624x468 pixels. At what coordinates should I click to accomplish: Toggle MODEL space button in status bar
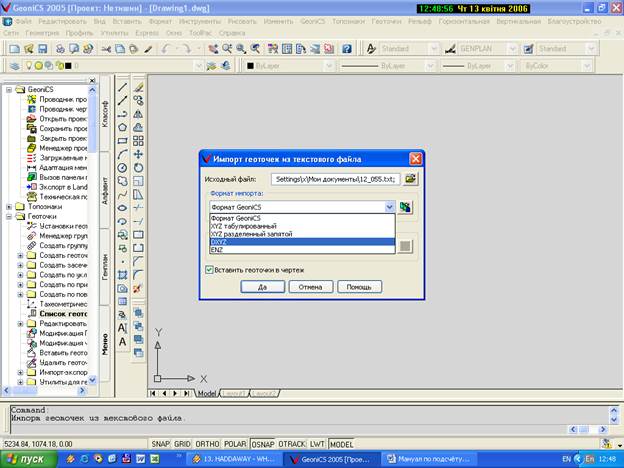pyautogui.click(x=341, y=444)
